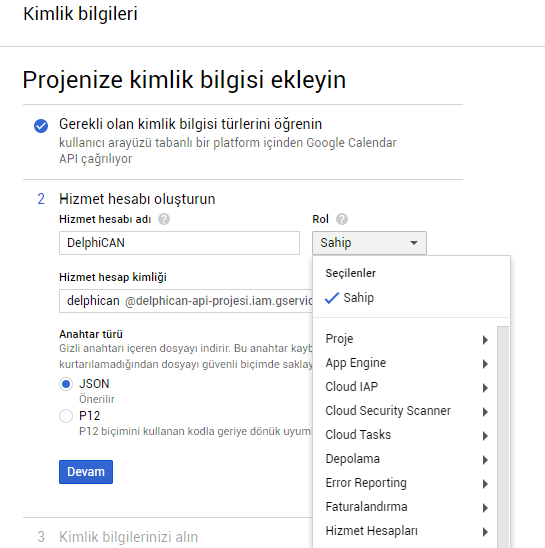The width and height of the screenshot is (545, 548).
Task: Click the Kimlik bilgileri page title
Action: pyautogui.click(x=80, y=14)
